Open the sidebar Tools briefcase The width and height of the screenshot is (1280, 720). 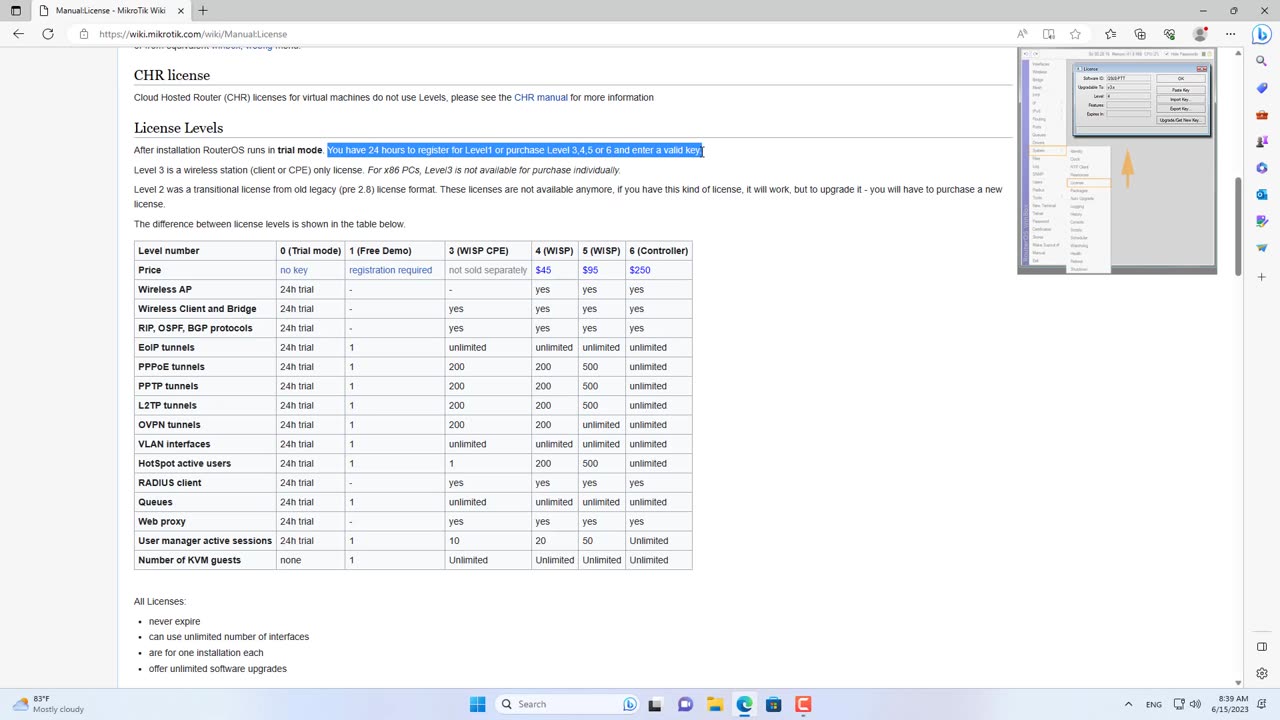point(1262,115)
